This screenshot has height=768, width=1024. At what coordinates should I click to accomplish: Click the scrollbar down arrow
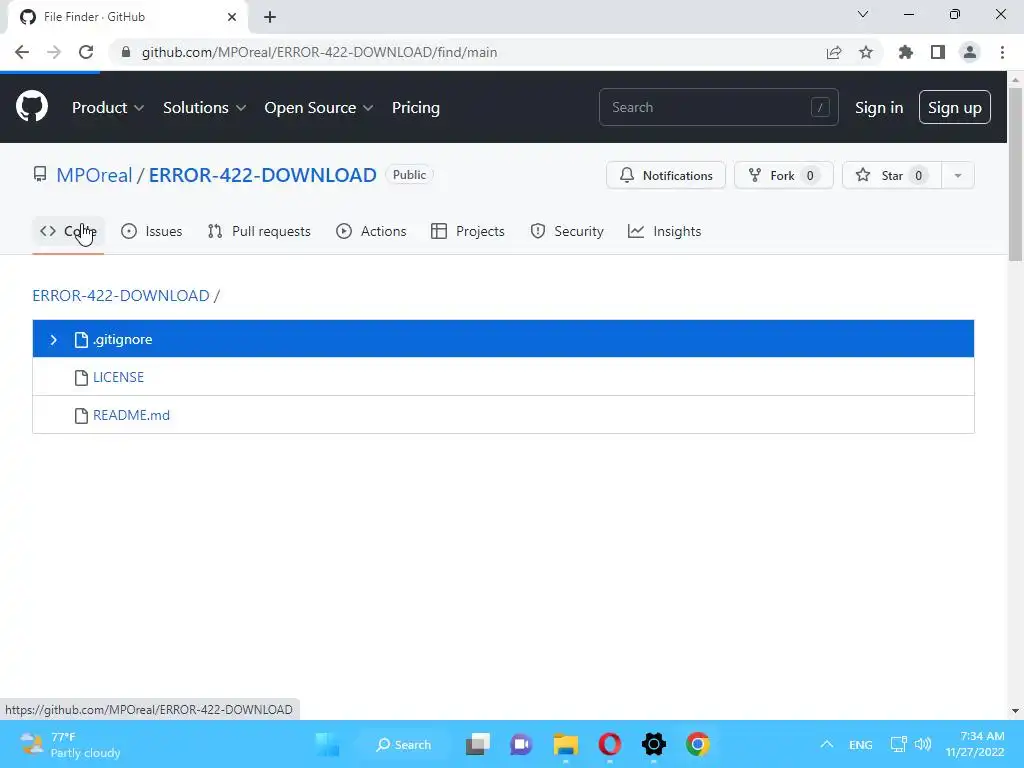coord(1015,711)
